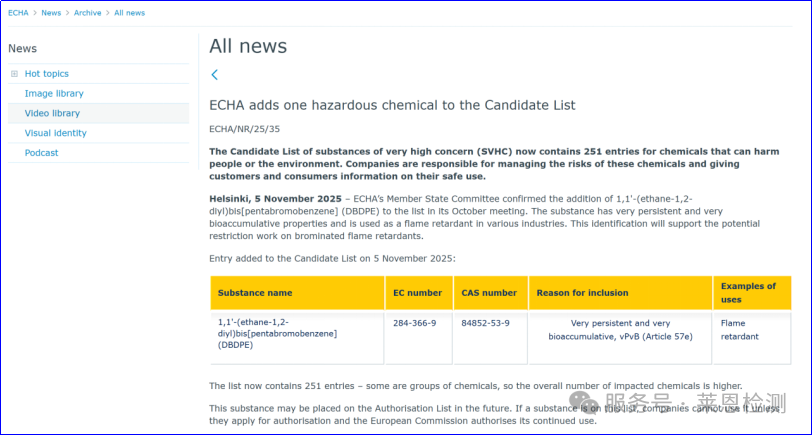Screen dimensions: 812x435
Task: Click All news breadcrumb link
Action: 129,13
